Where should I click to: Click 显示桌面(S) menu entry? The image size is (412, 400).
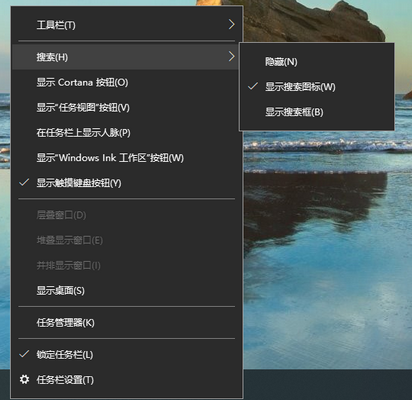tap(127, 290)
